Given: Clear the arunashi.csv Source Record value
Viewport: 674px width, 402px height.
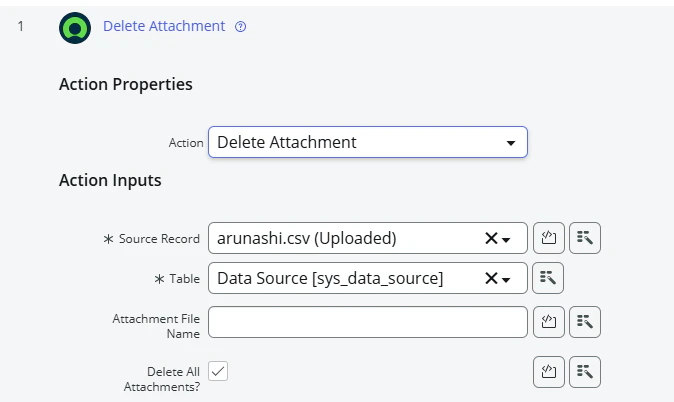Looking at the screenshot, I should pos(491,238).
